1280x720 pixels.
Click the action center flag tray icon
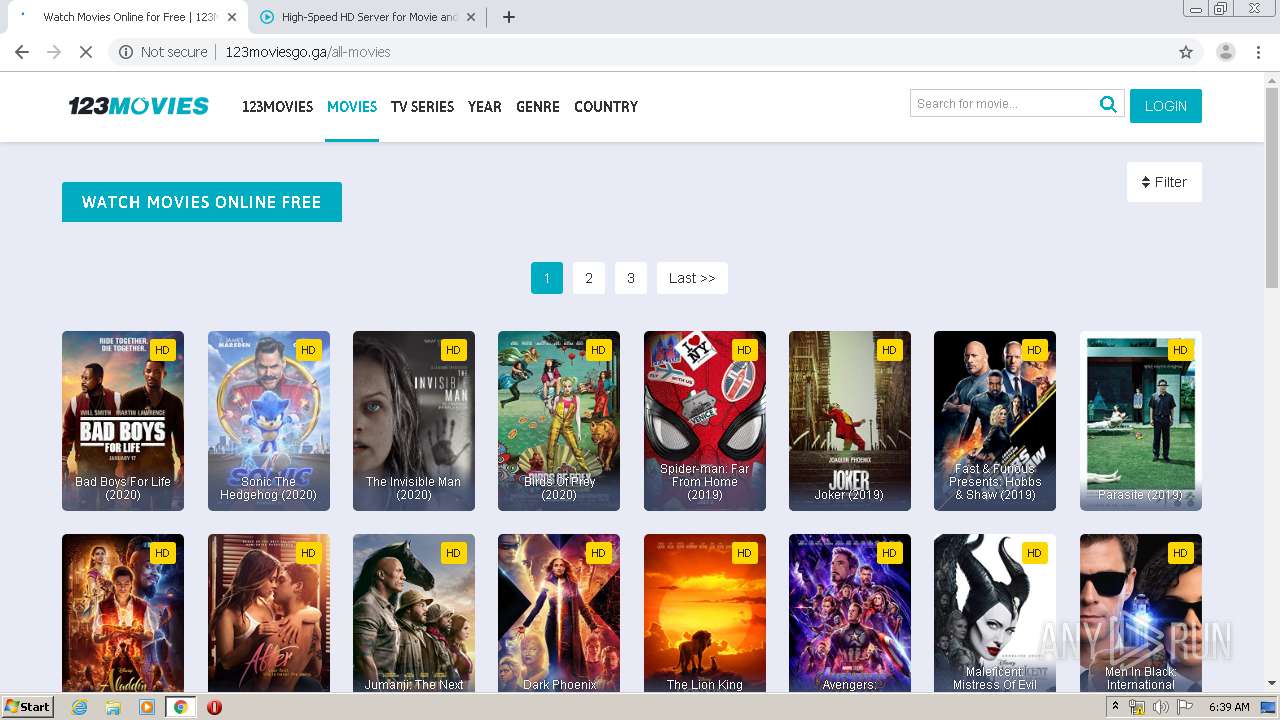click(1184, 707)
